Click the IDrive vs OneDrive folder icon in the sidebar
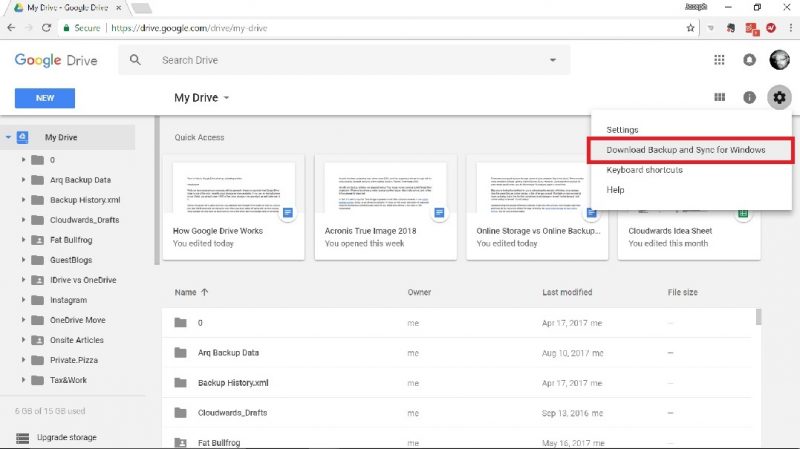 coord(37,280)
